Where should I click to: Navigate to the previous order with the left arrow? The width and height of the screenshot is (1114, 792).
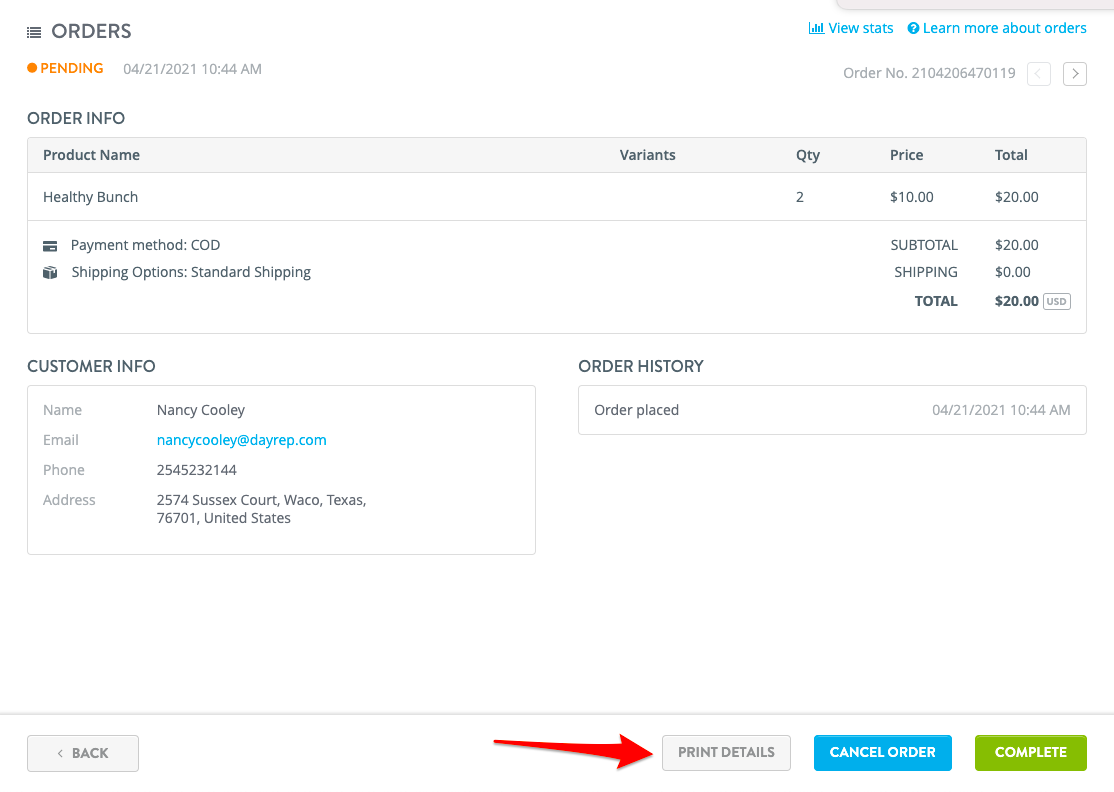click(x=1038, y=73)
